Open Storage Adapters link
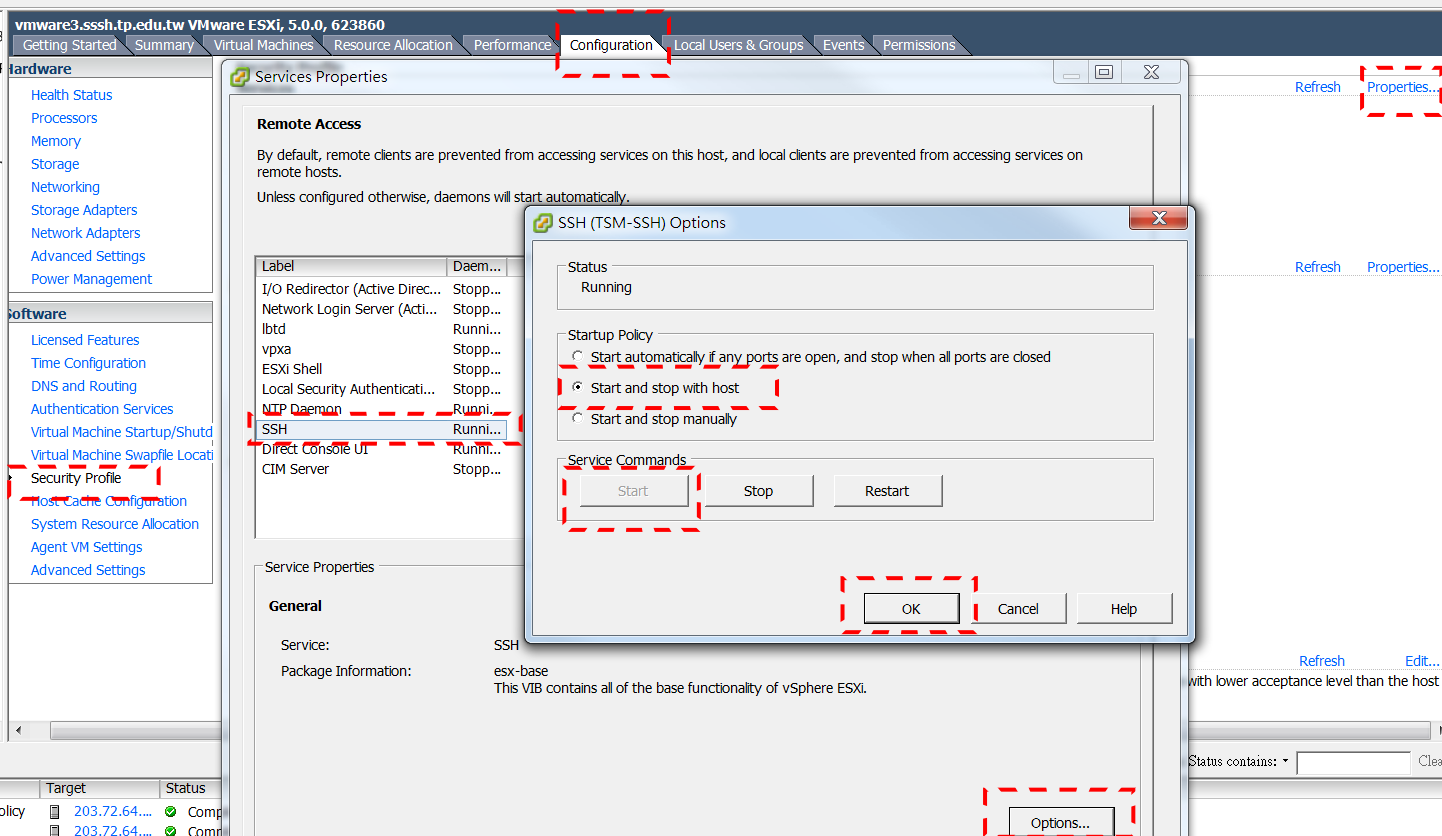The image size is (1442, 836). [84, 210]
